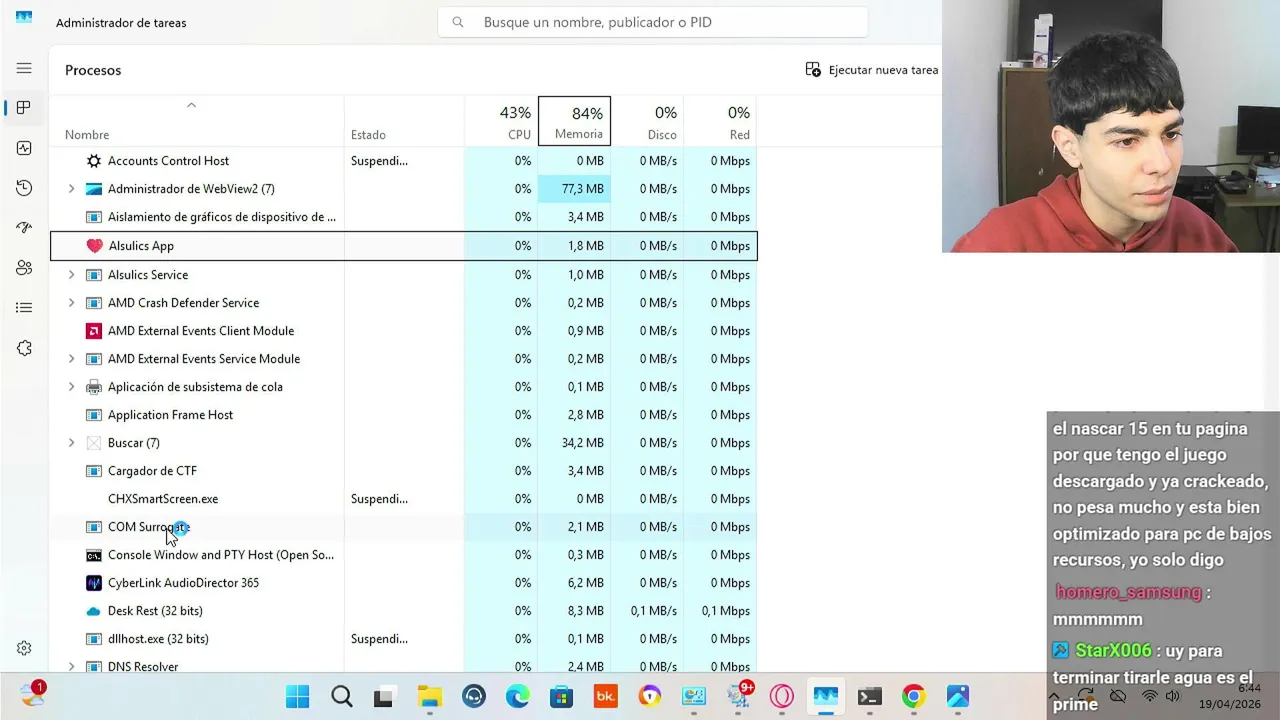Sort by the Disco column header
This screenshot has height=720, width=1280.
coord(647,121)
